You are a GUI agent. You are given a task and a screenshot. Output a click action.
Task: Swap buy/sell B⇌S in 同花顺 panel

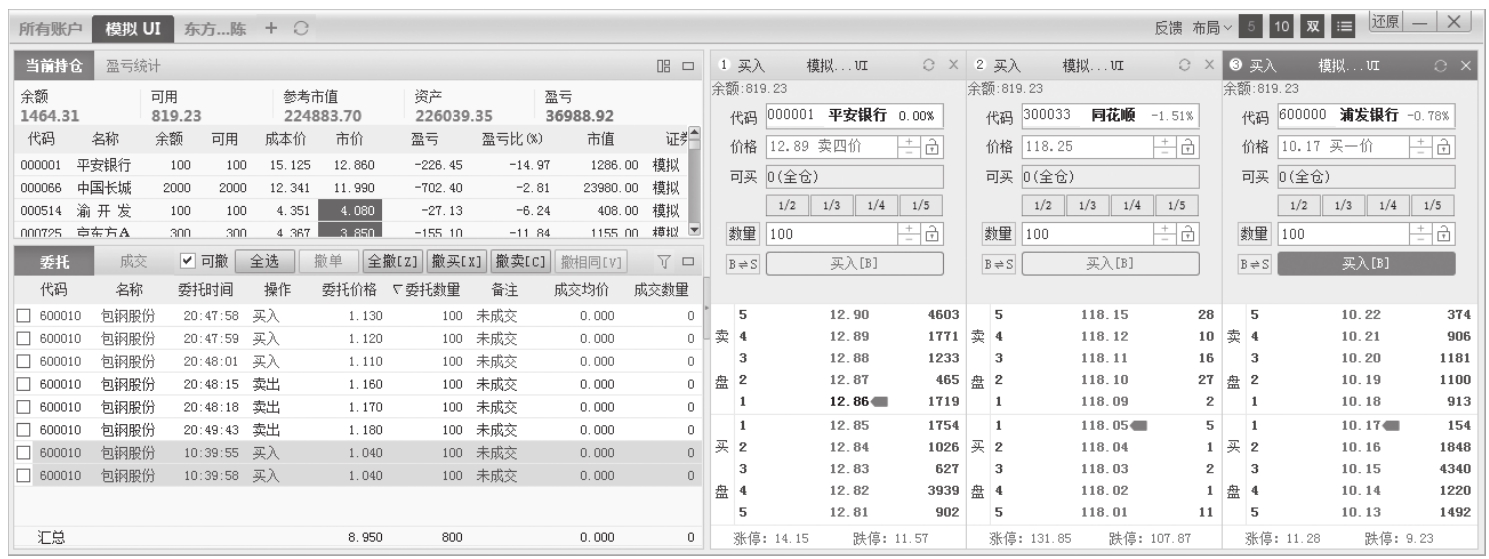click(998, 264)
